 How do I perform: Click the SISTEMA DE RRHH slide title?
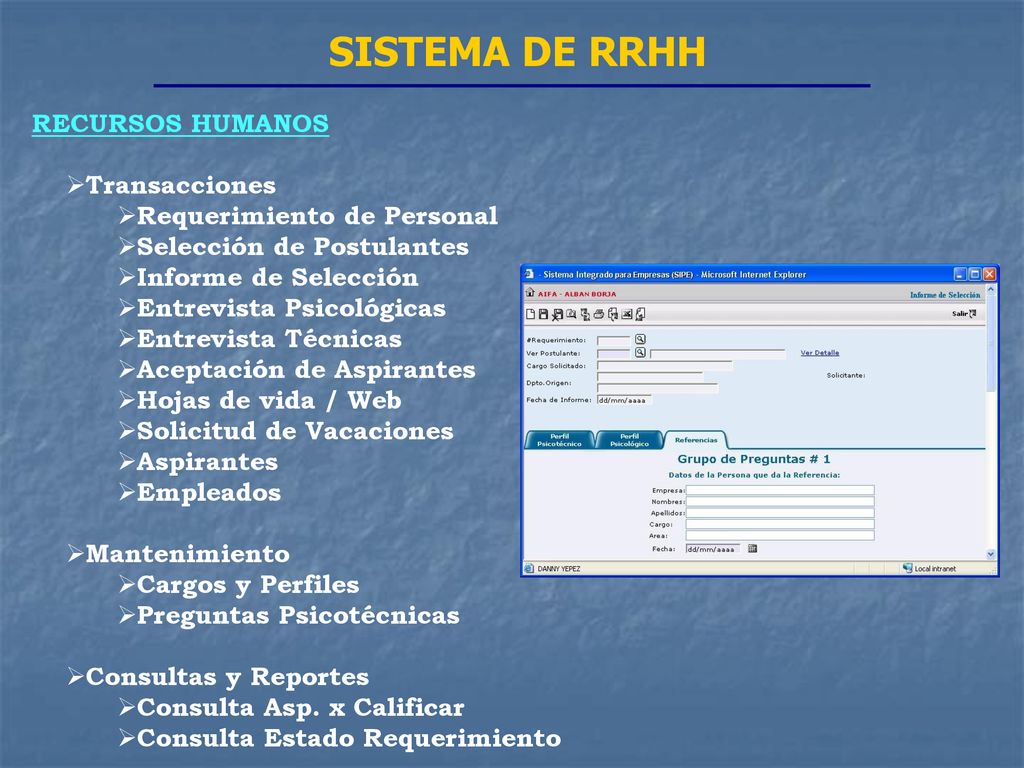click(517, 52)
